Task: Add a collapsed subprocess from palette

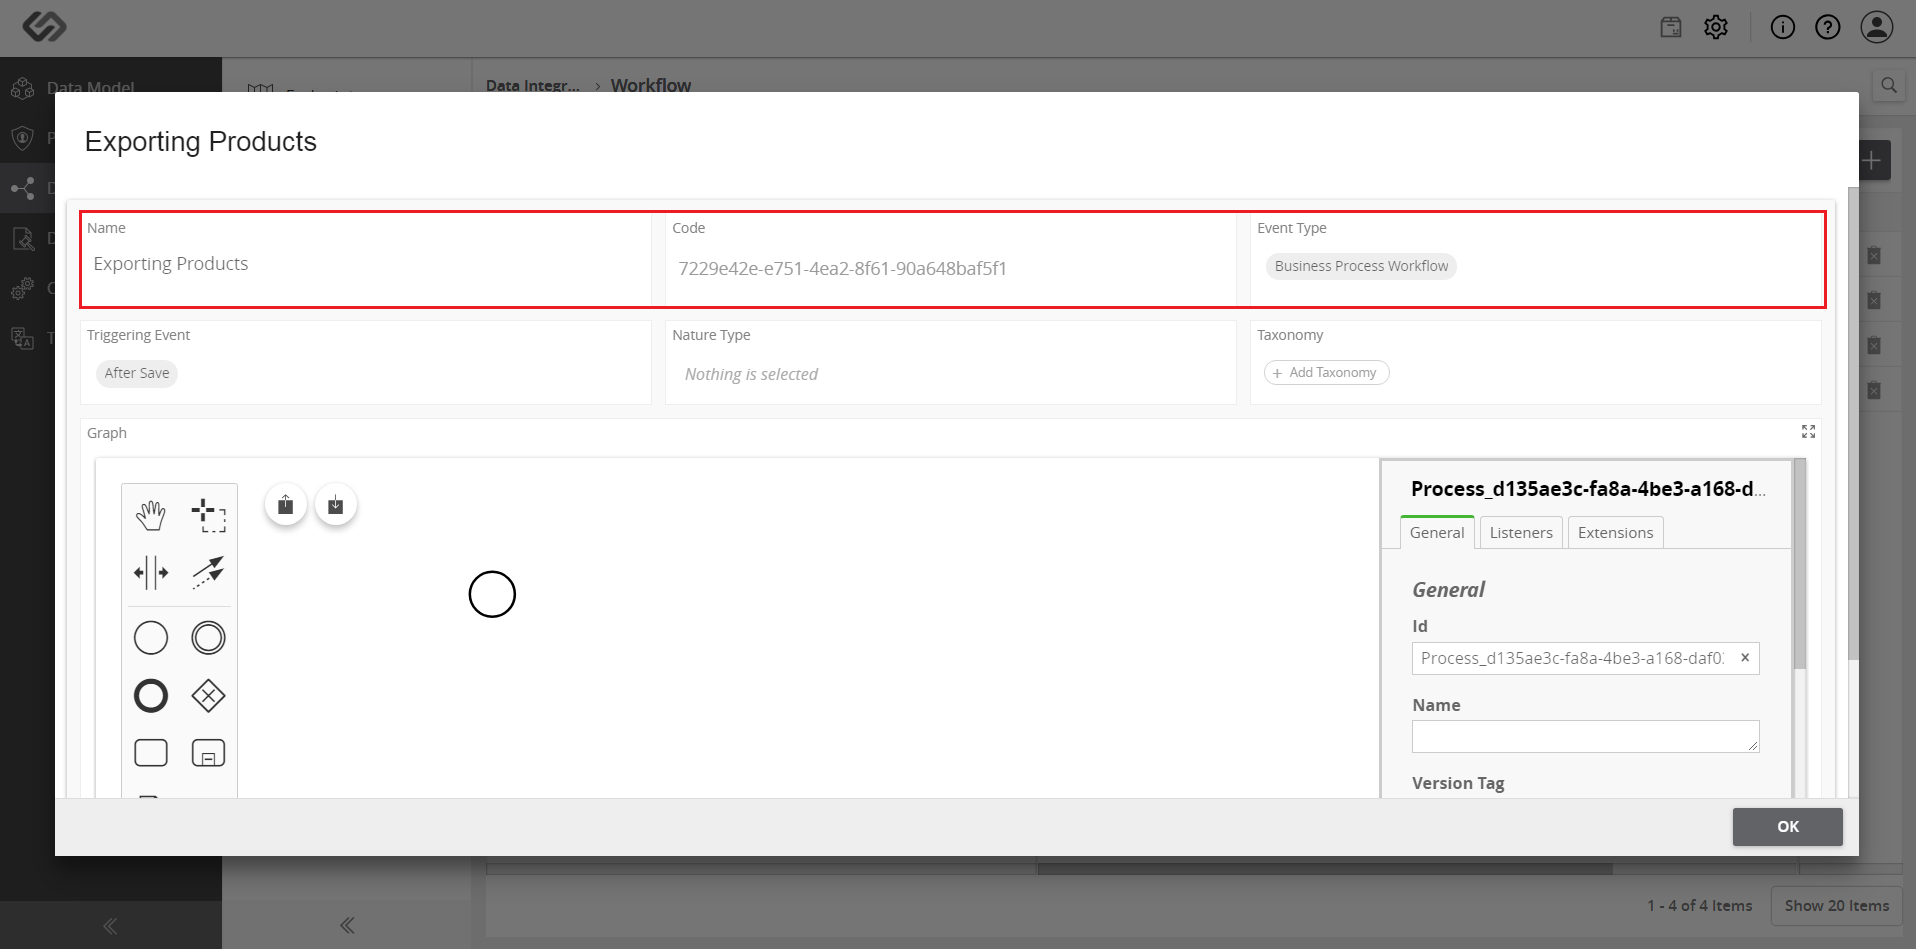Action: pos(208,753)
